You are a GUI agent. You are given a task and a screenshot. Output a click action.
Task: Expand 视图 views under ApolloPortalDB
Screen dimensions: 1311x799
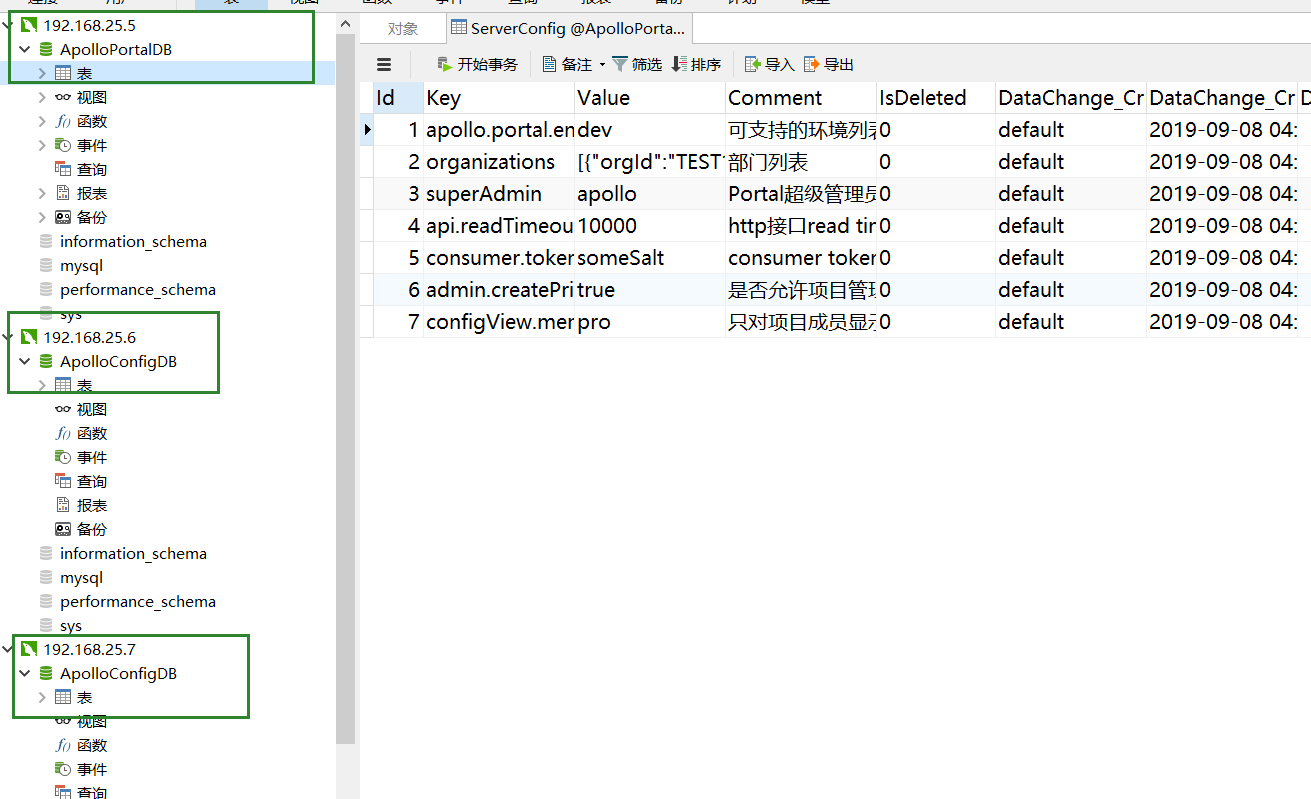(x=42, y=97)
